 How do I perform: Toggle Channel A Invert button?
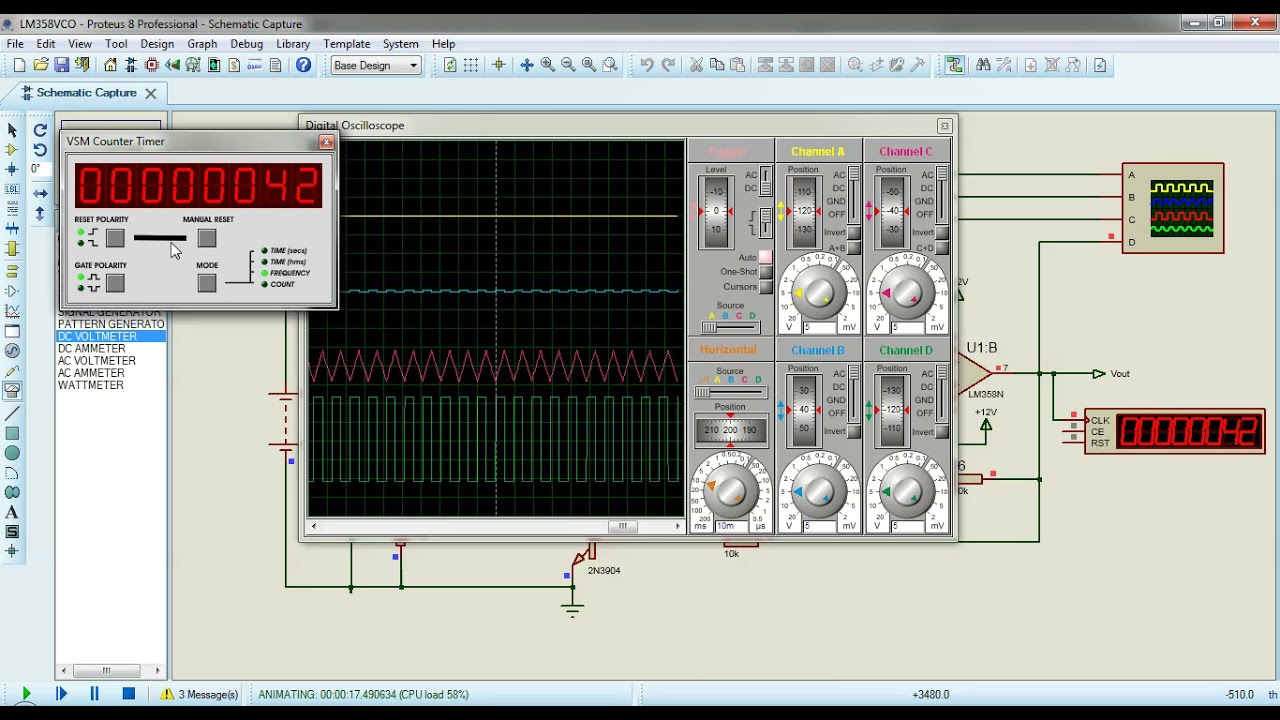click(853, 232)
